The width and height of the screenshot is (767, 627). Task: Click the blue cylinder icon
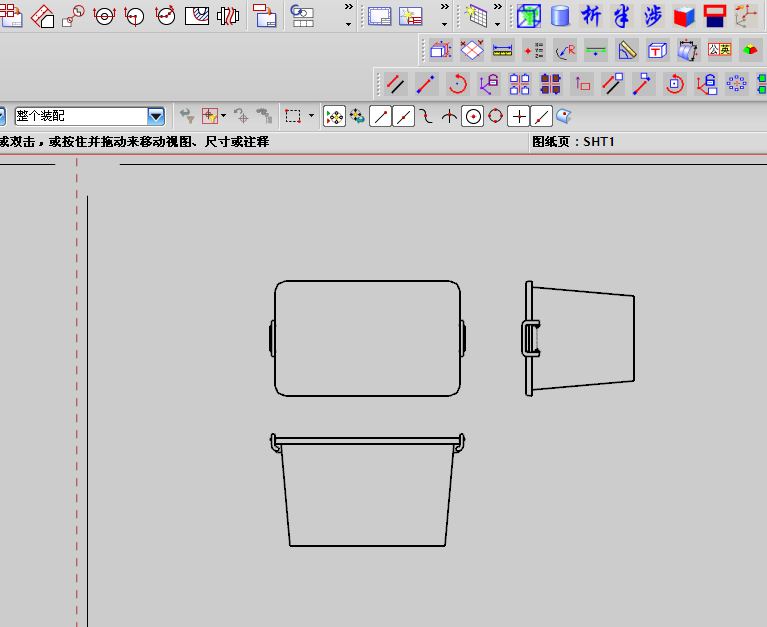click(560, 16)
